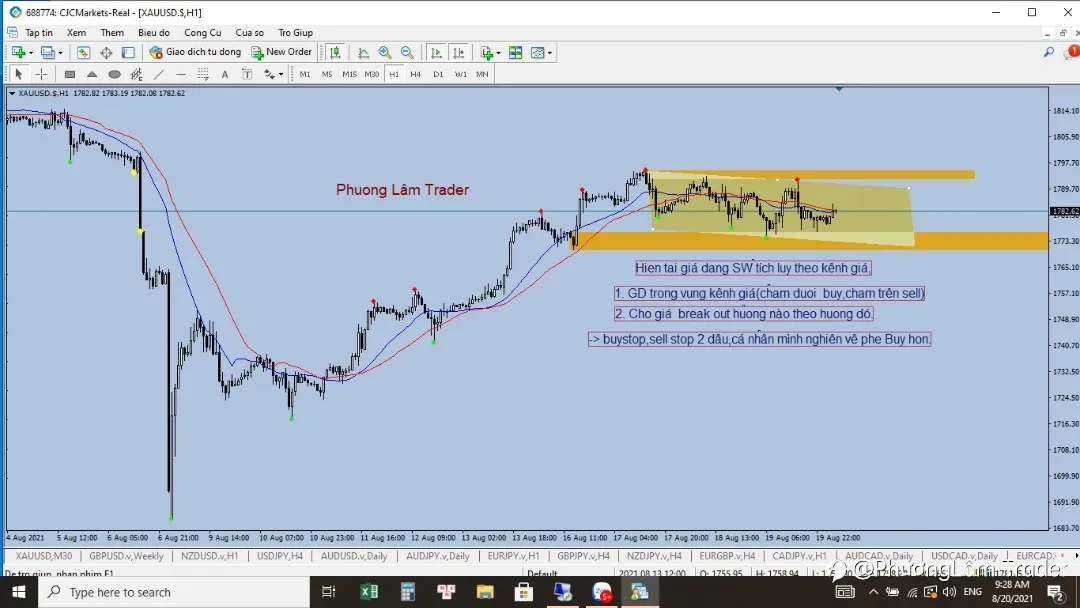Select the Fibonacci retracement tool

pyautogui.click(x=202, y=74)
